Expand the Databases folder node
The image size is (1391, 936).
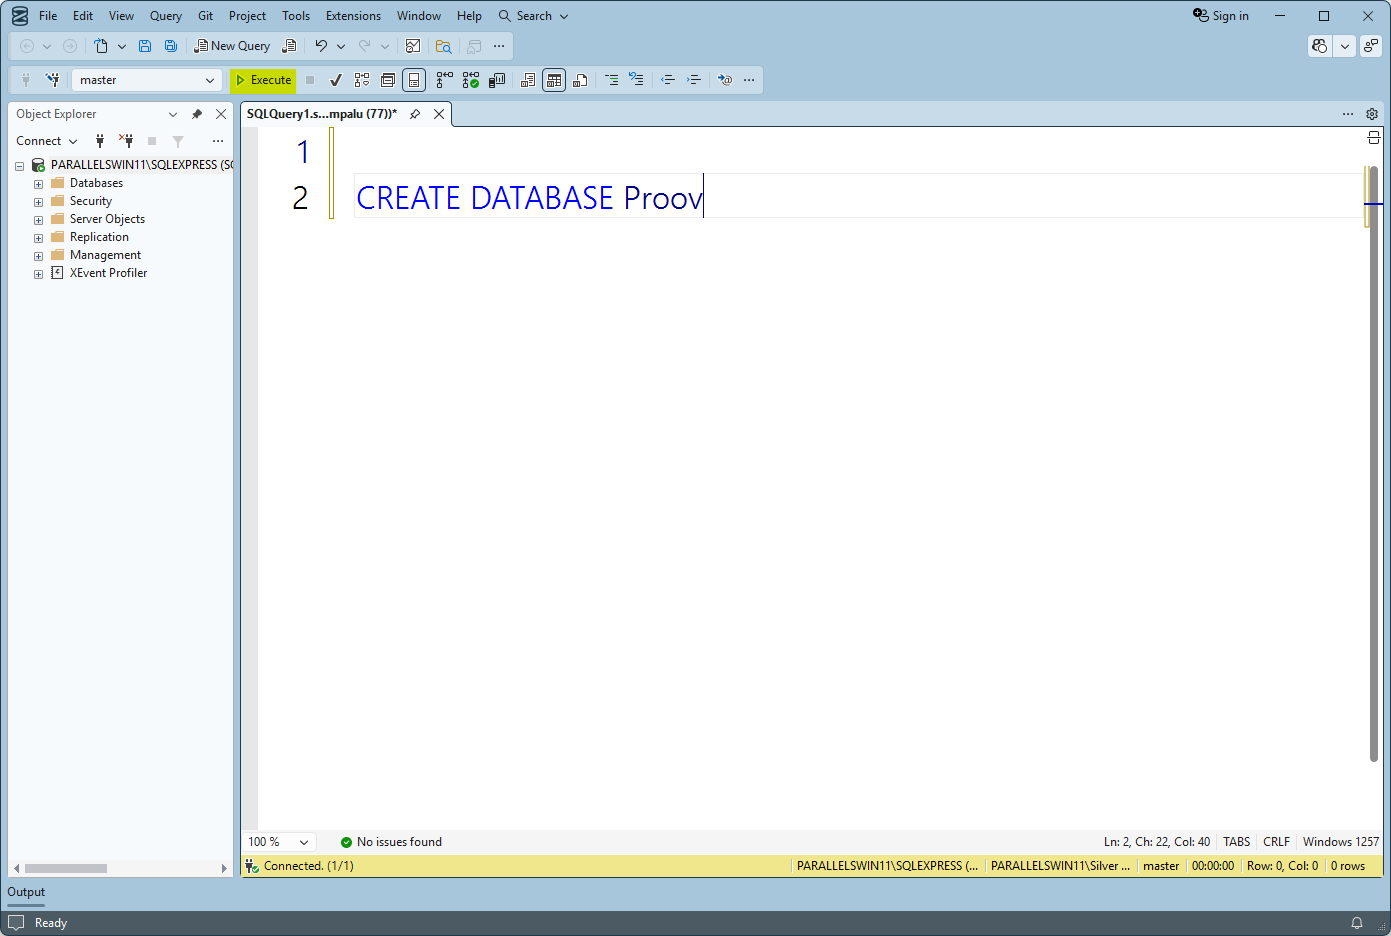coord(38,184)
